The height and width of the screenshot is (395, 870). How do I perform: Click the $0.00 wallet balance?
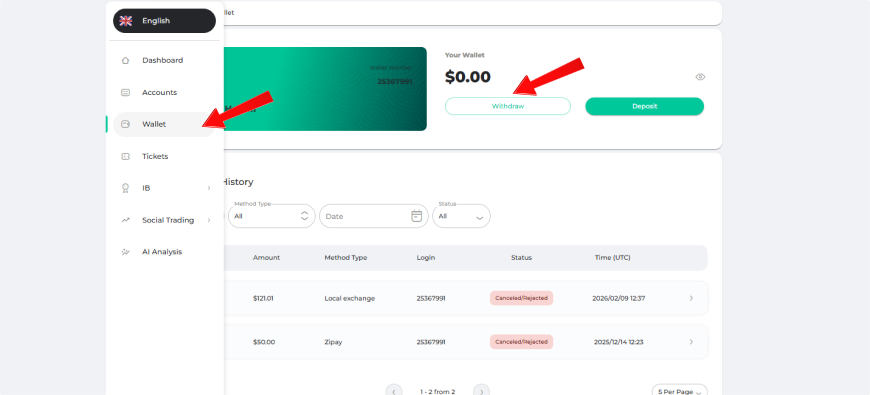[x=468, y=77]
